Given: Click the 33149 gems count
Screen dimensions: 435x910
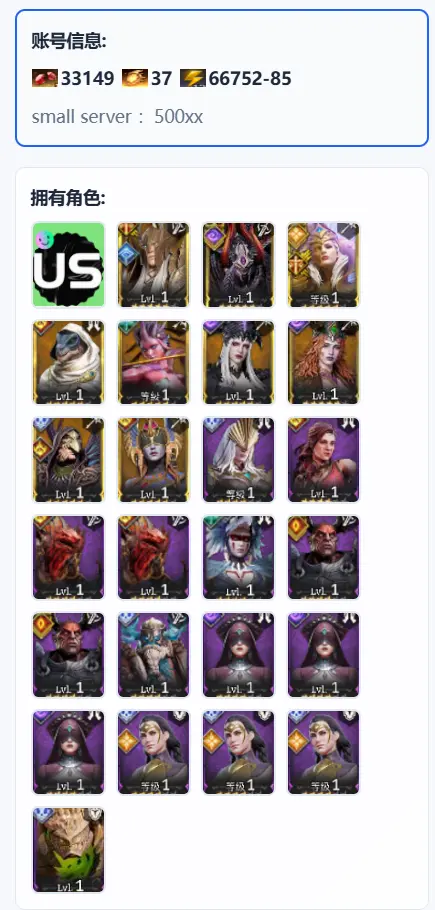Looking at the screenshot, I should pos(88,78).
